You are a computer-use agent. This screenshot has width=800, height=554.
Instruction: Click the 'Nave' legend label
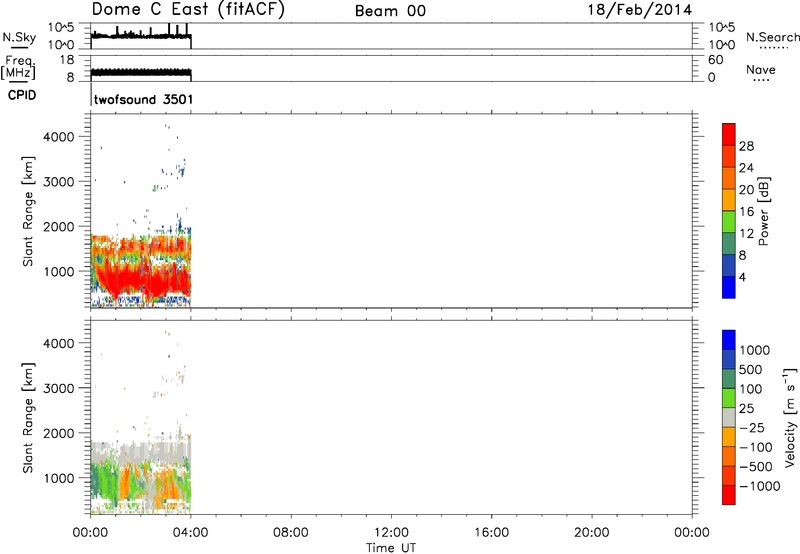761,69
